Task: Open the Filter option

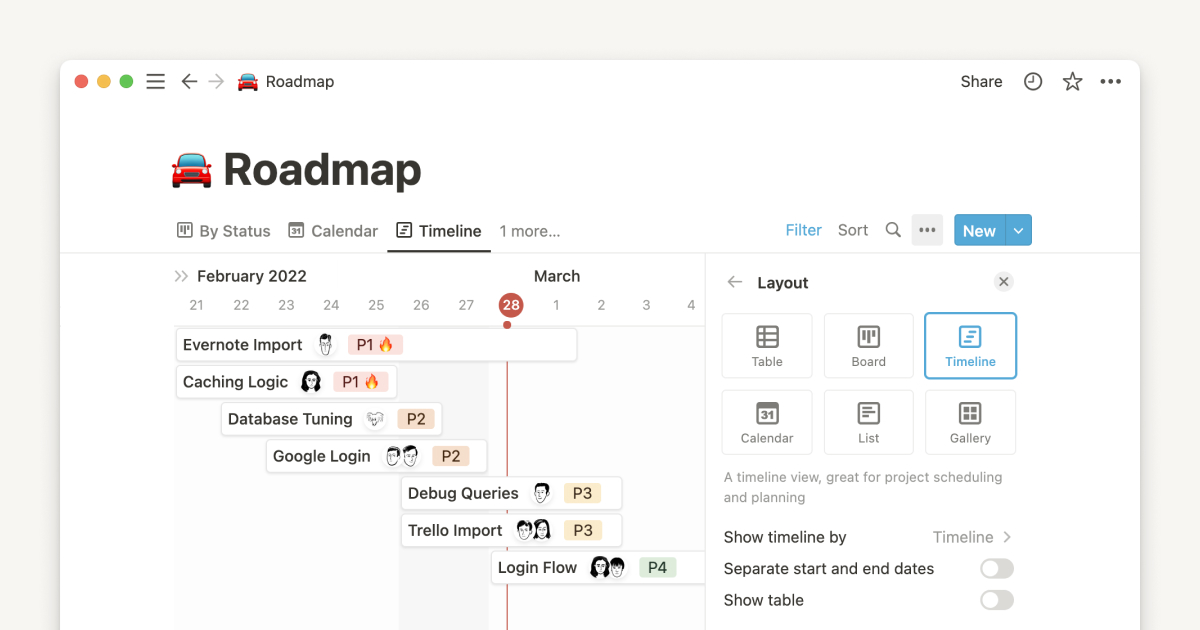Action: (x=803, y=230)
